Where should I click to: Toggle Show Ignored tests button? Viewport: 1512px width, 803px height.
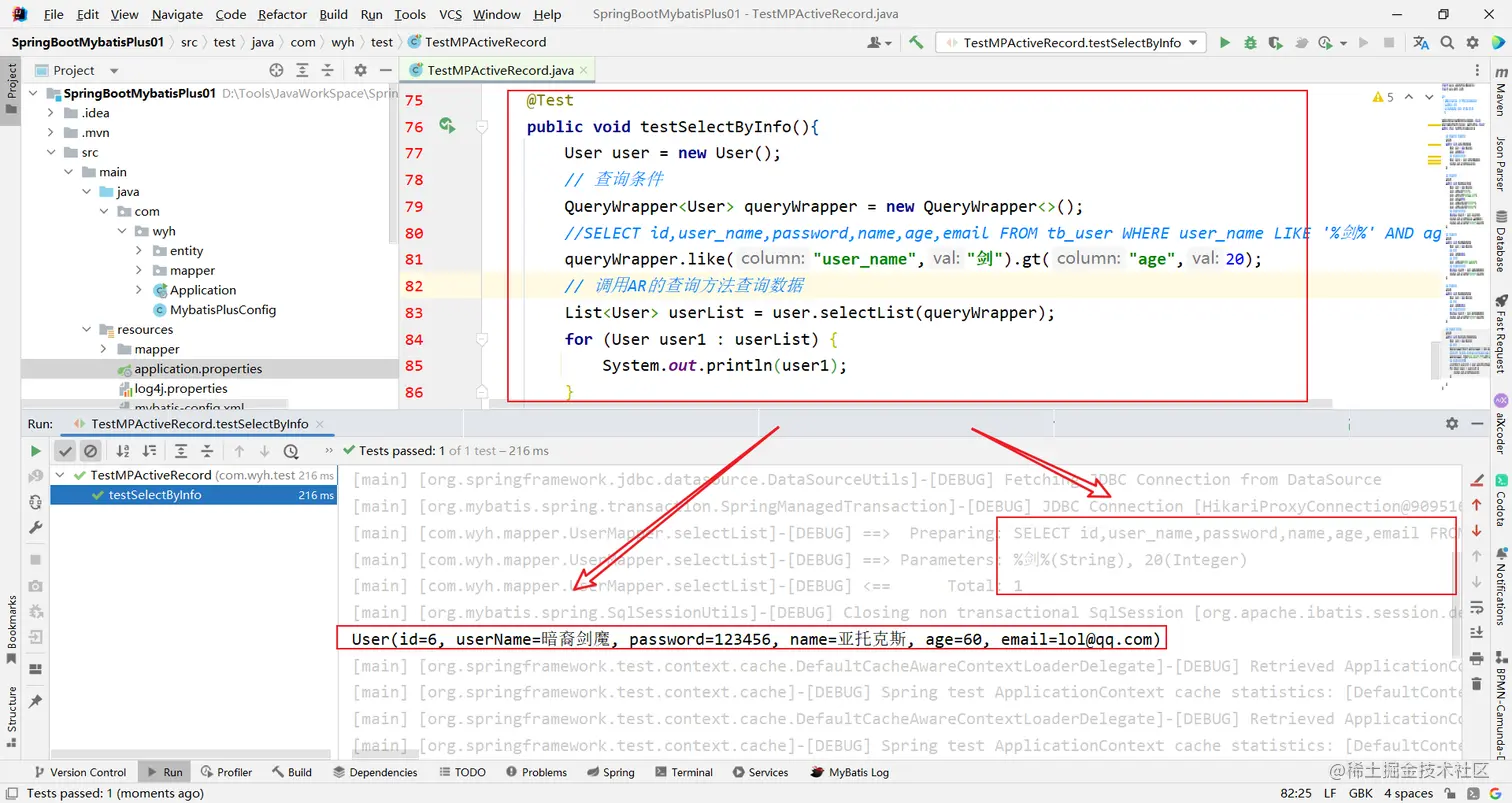[x=90, y=451]
